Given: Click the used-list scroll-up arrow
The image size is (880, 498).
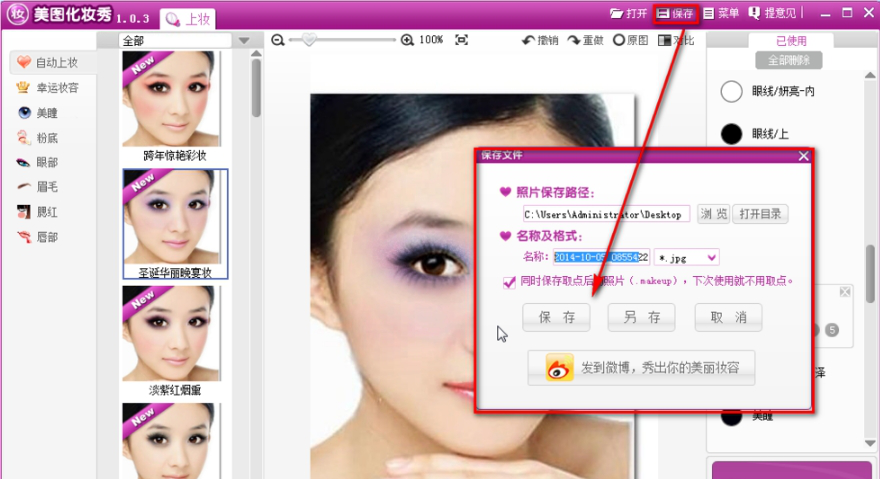Looking at the screenshot, I should tap(870, 75).
